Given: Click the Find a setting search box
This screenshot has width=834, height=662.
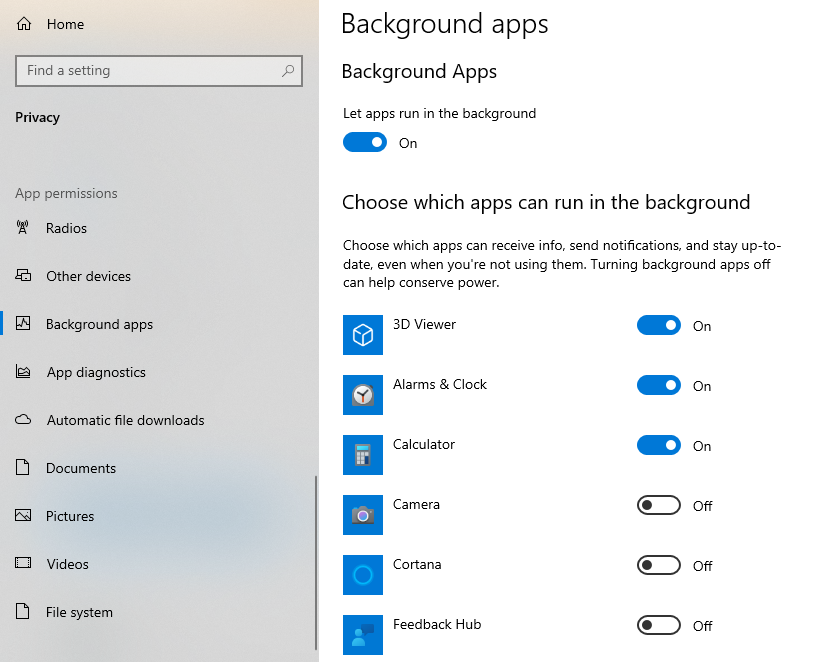Looking at the screenshot, I should pyautogui.click(x=159, y=71).
